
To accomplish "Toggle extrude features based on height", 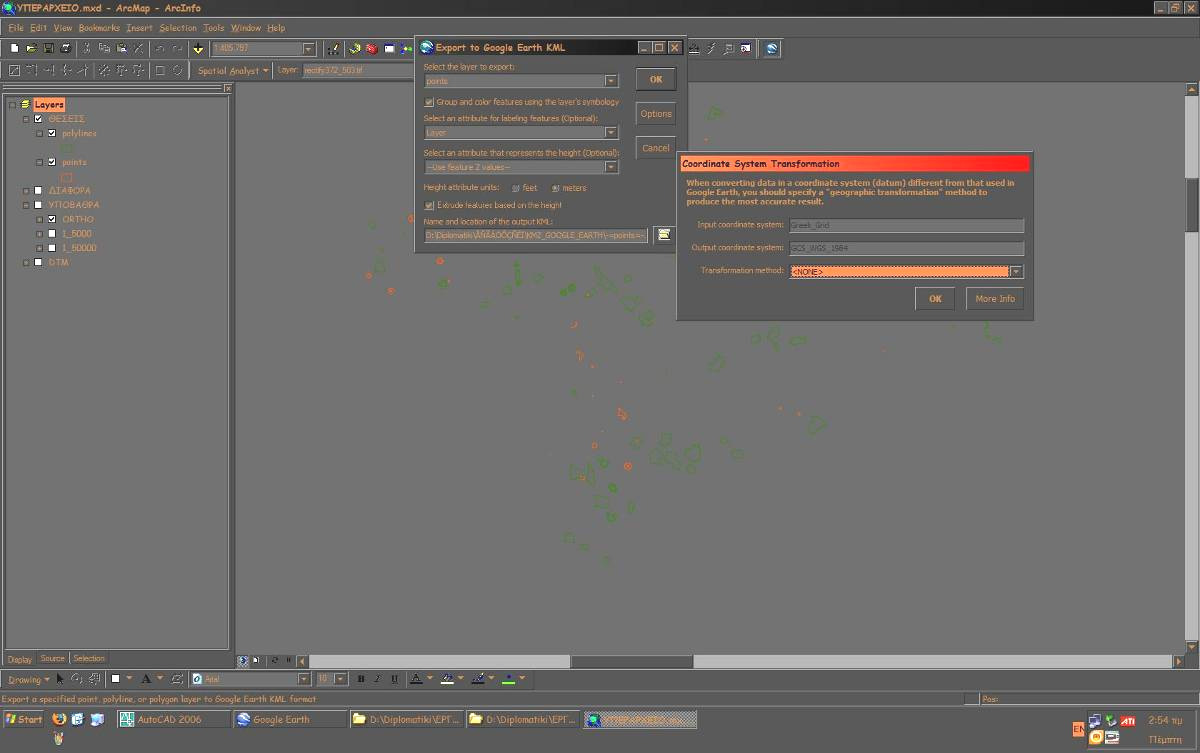I will (429, 205).
